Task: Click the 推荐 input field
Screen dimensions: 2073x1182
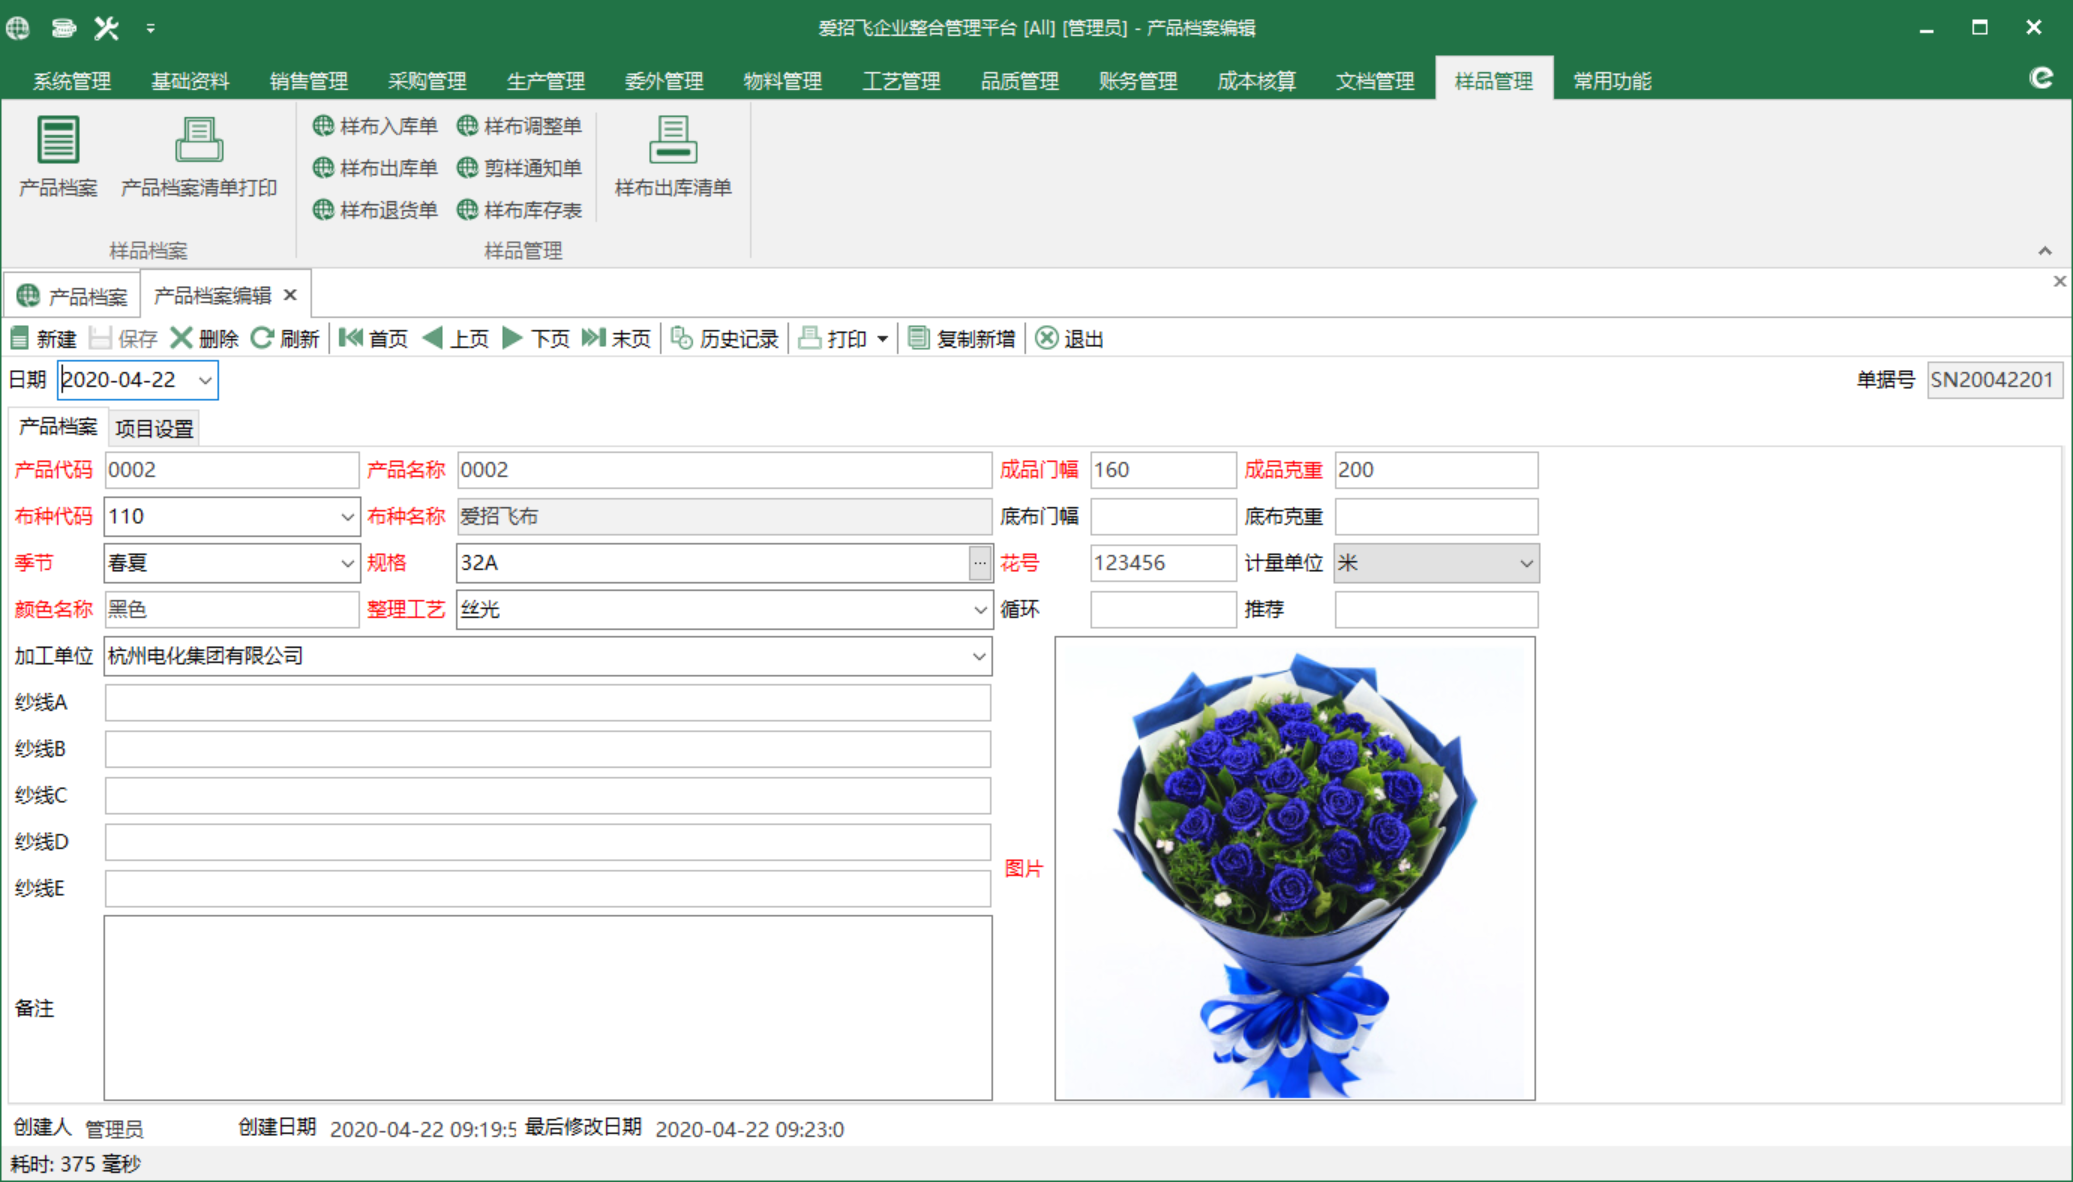Action: (1436, 610)
